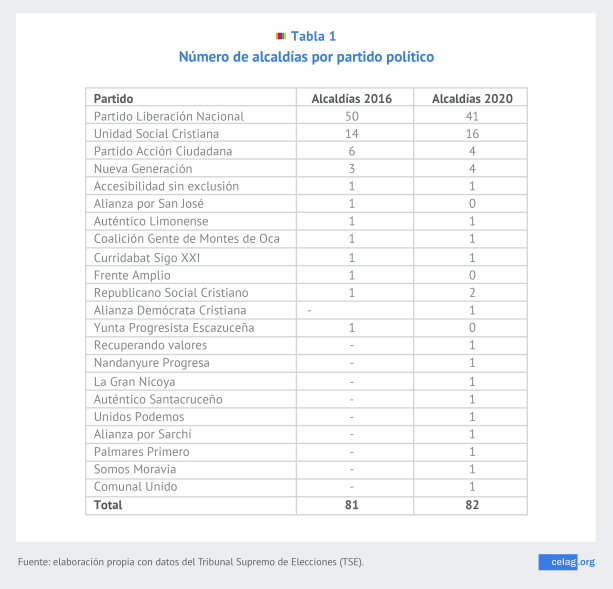Select the Partido Acción Ciudadana cell
The height and width of the screenshot is (589, 613).
(x=163, y=151)
